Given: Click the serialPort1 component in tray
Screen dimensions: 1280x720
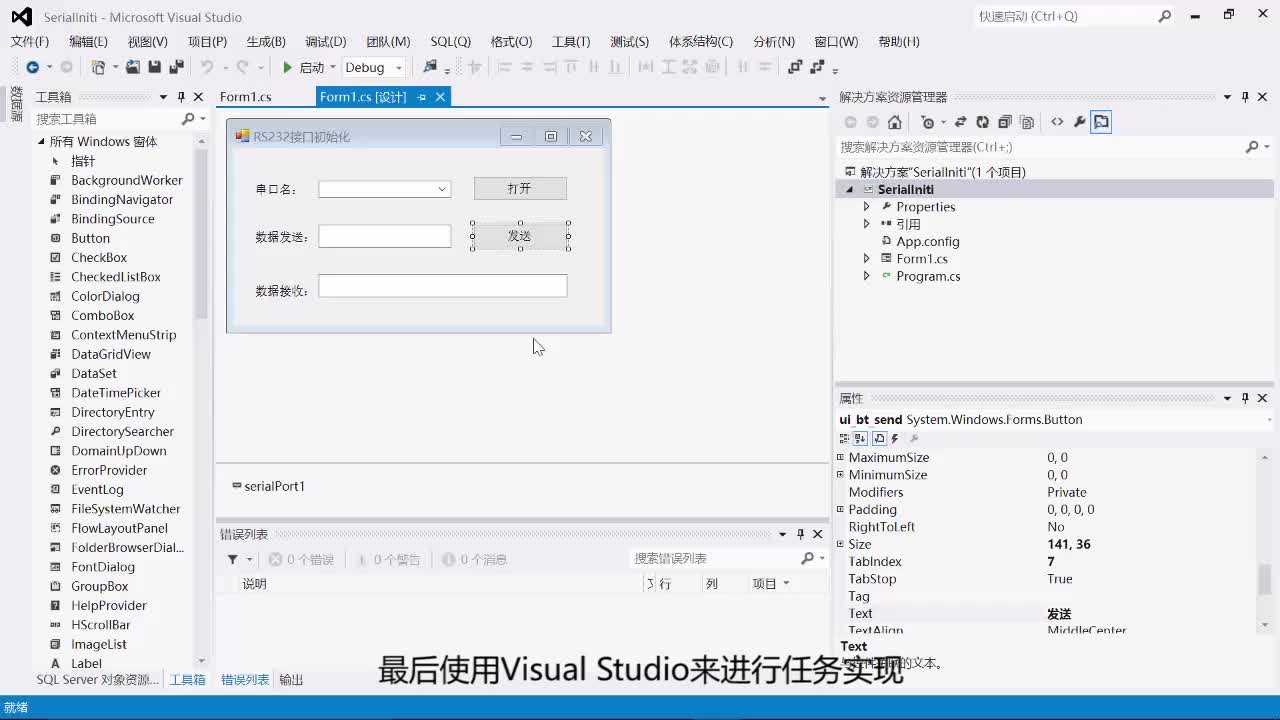Looking at the screenshot, I should click(x=268, y=486).
